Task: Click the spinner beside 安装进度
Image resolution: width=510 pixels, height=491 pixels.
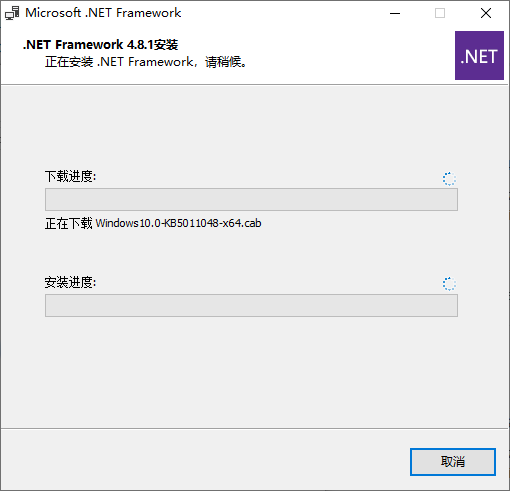Action: click(x=449, y=284)
